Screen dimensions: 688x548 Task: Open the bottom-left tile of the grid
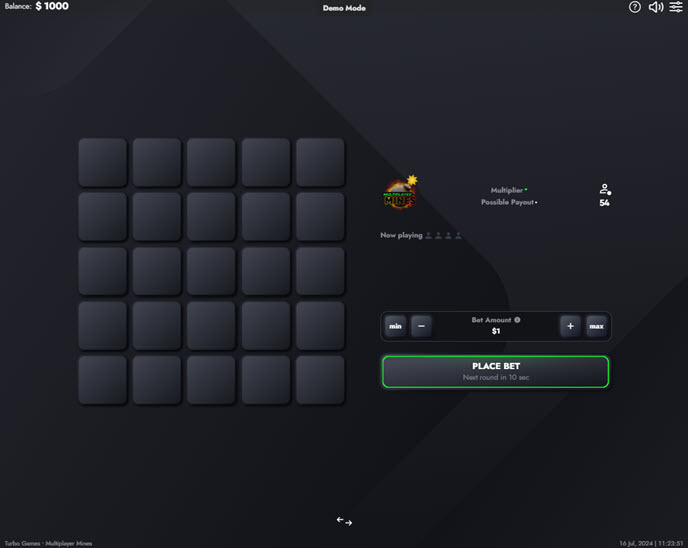click(x=103, y=379)
